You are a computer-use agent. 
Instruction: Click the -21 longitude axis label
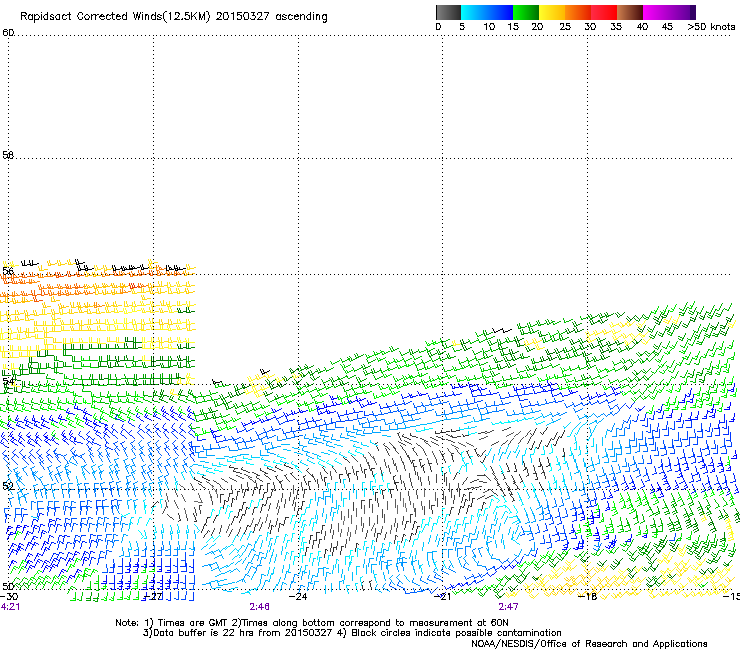[x=442, y=596]
